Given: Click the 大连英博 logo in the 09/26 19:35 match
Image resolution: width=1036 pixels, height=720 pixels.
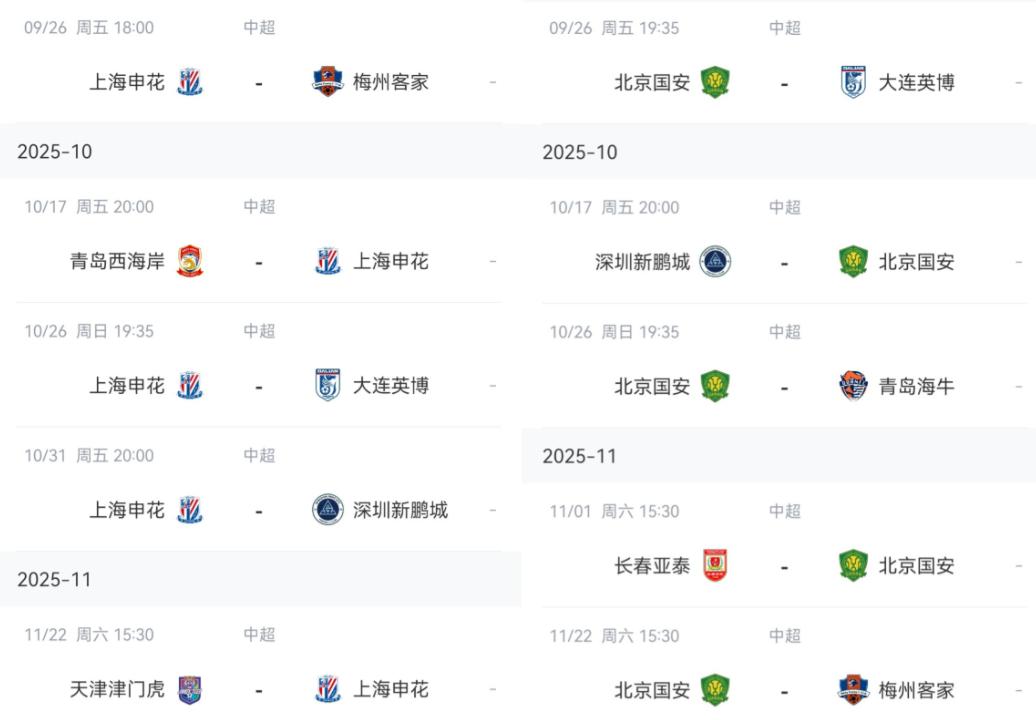Looking at the screenshot, I should [853, 82].
